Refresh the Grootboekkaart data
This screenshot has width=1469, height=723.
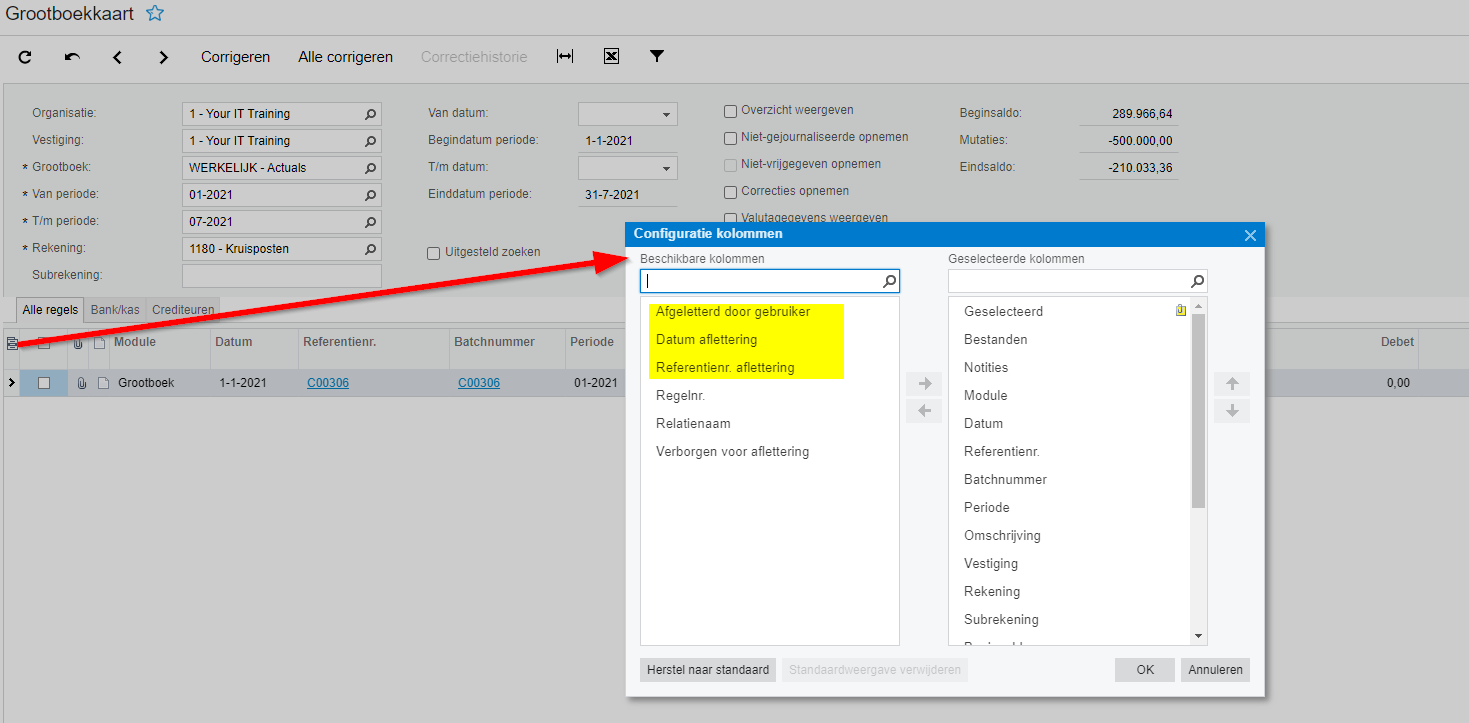pyautogui.click(x=25, y=57)
